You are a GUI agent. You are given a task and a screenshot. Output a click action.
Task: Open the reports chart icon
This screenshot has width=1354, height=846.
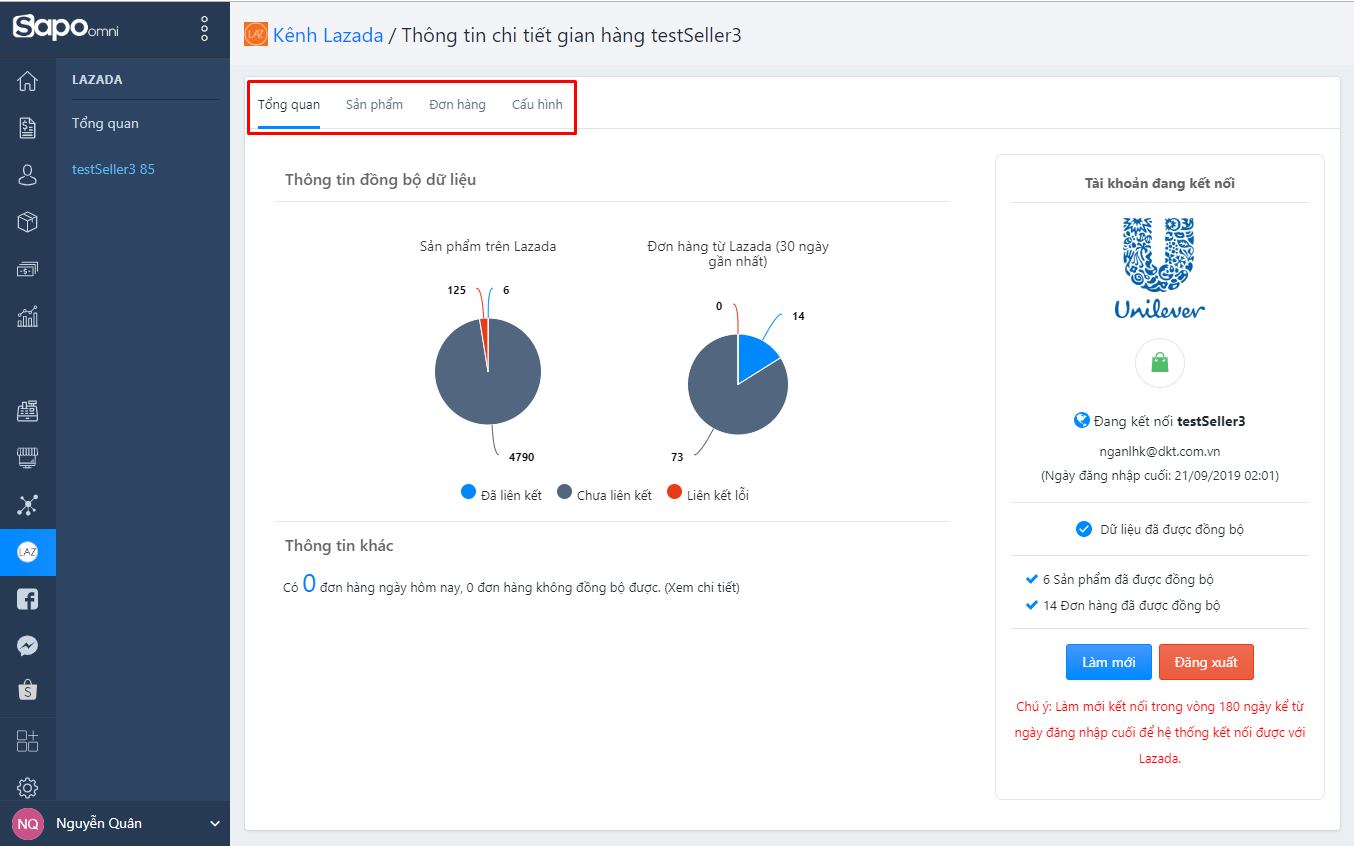27,317
